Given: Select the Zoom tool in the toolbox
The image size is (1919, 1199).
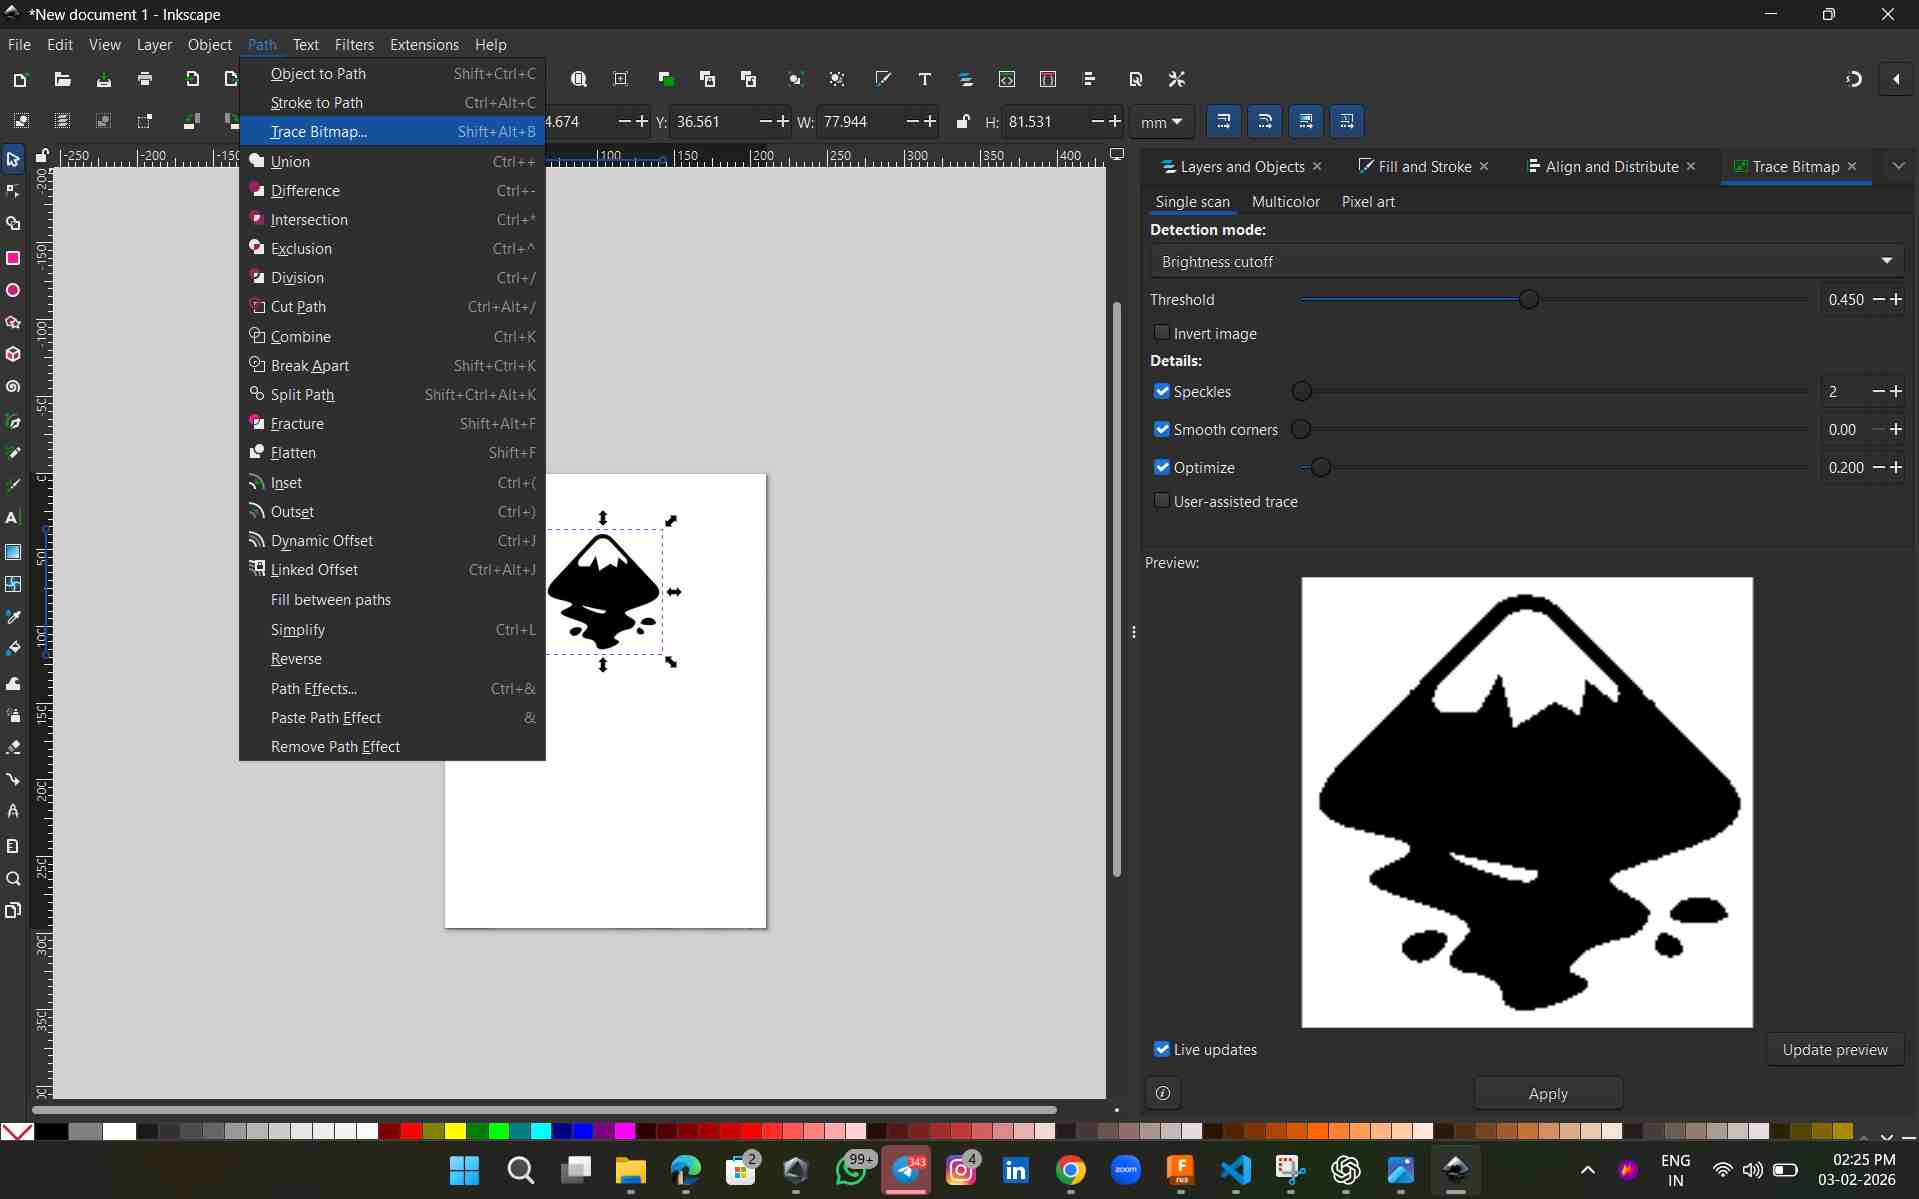Looking at the screenshot, I should click(x=13, y=879).
